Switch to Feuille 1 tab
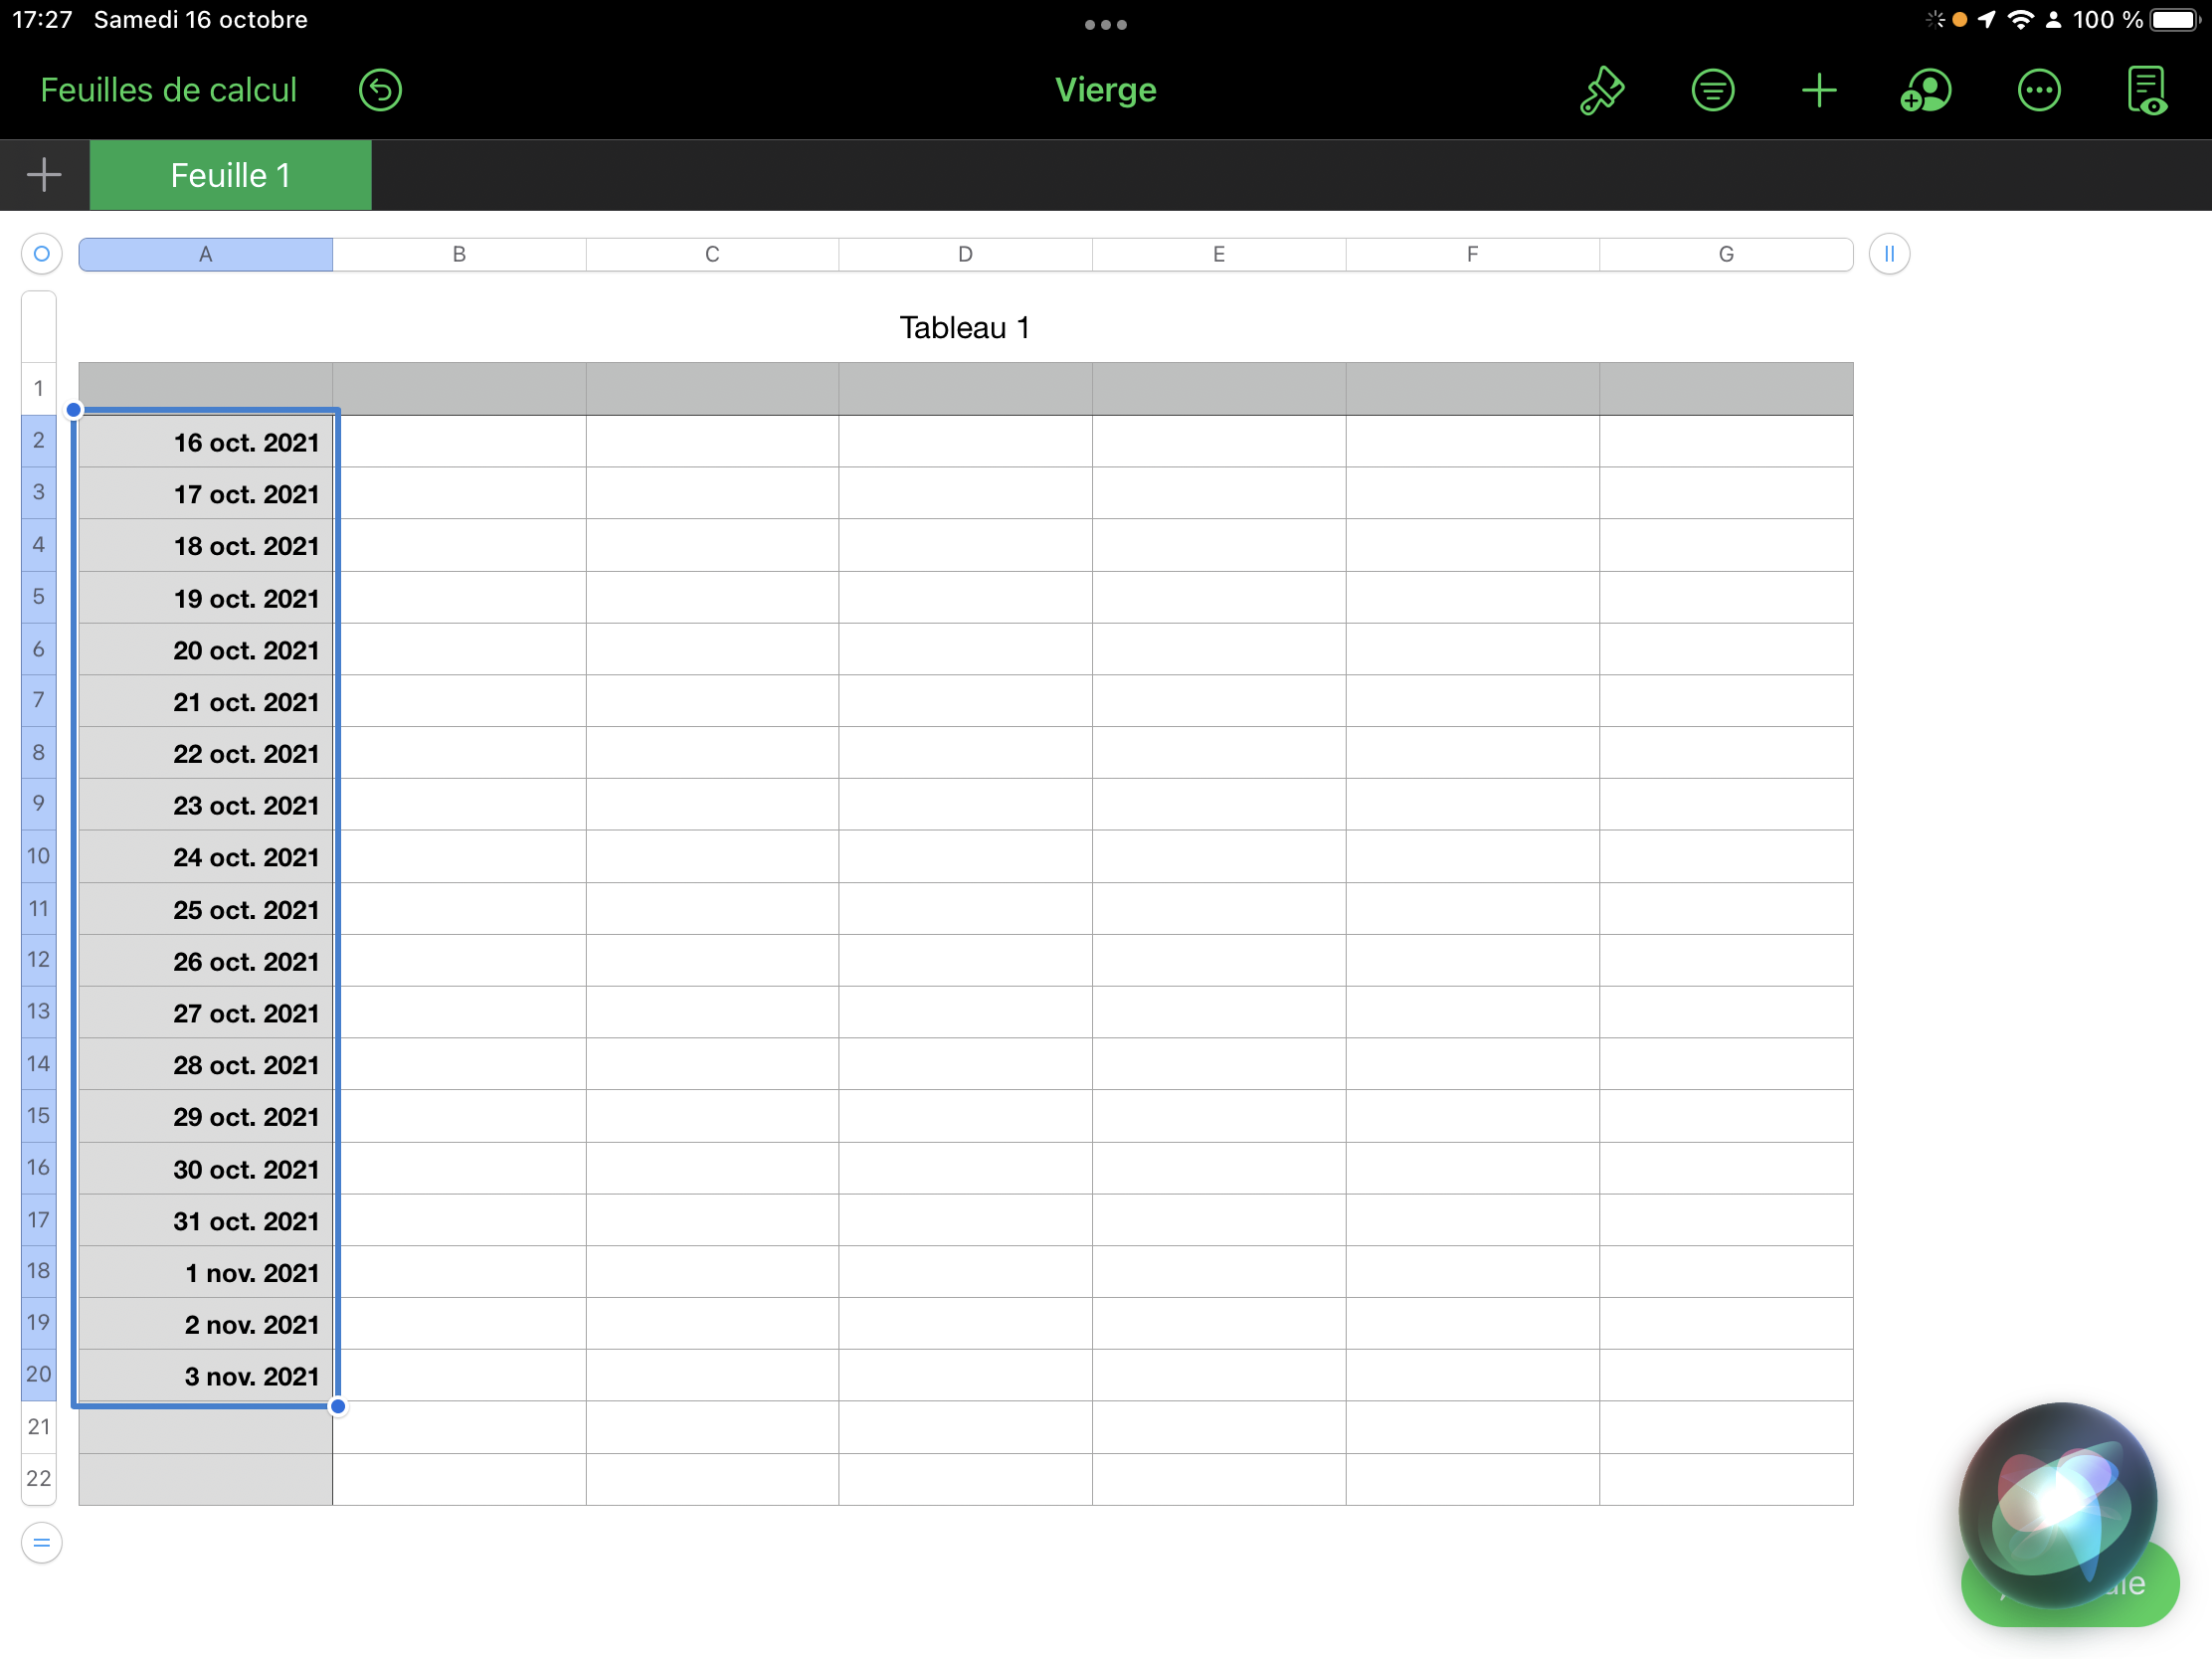 (x=230, y=176)
